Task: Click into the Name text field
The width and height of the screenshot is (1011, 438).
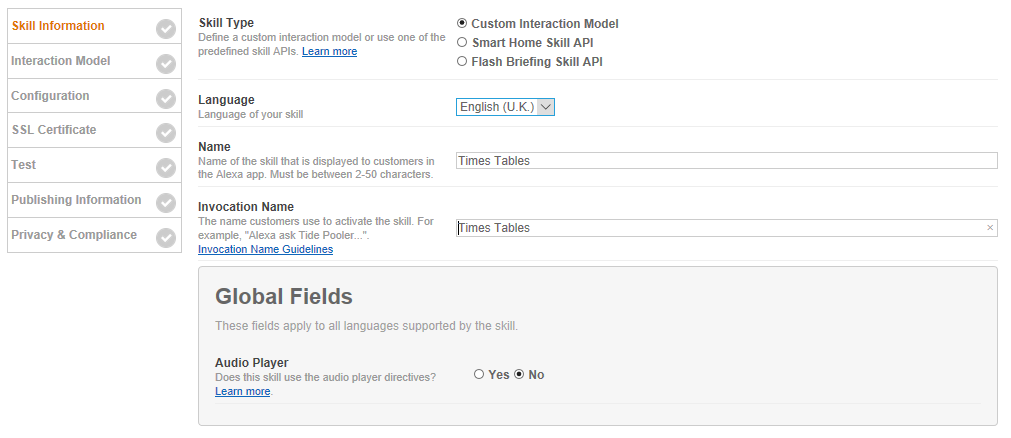Action: pos(726,161)
